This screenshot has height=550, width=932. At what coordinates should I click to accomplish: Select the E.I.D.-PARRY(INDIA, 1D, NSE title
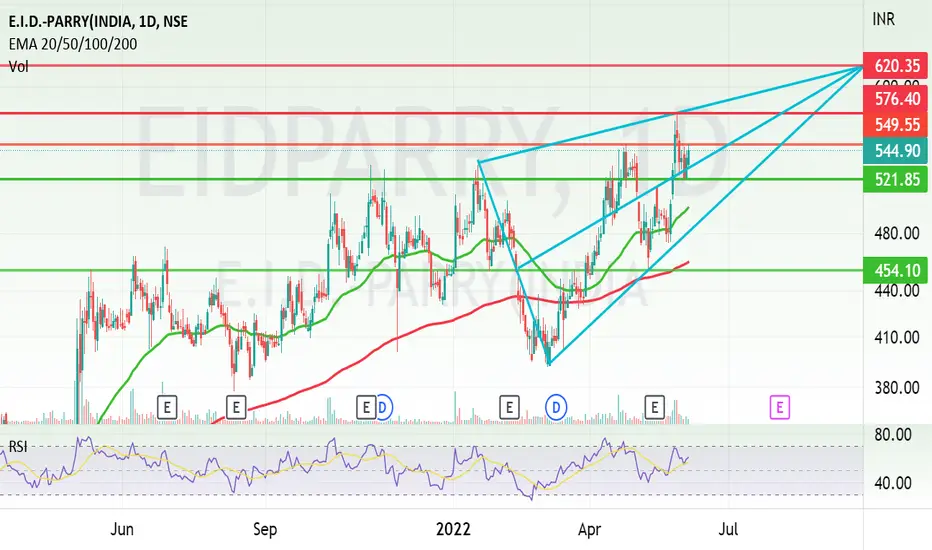(x=98, y=22)
